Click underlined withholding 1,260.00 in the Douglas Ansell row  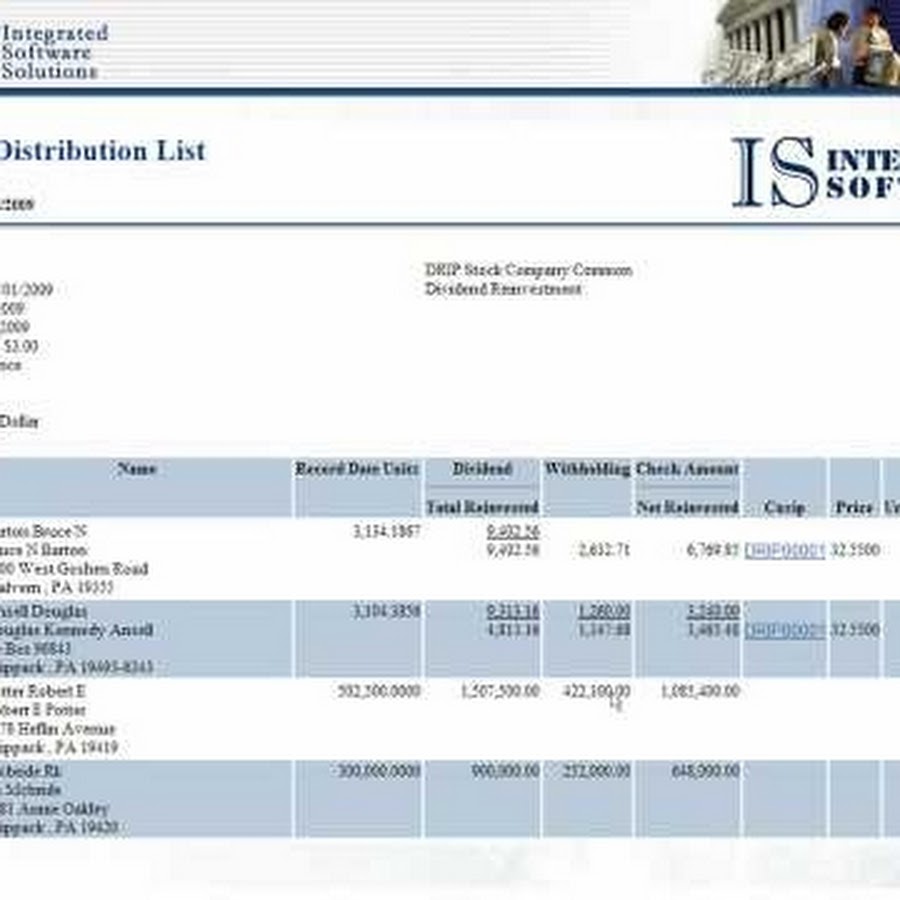pos(604,611)
